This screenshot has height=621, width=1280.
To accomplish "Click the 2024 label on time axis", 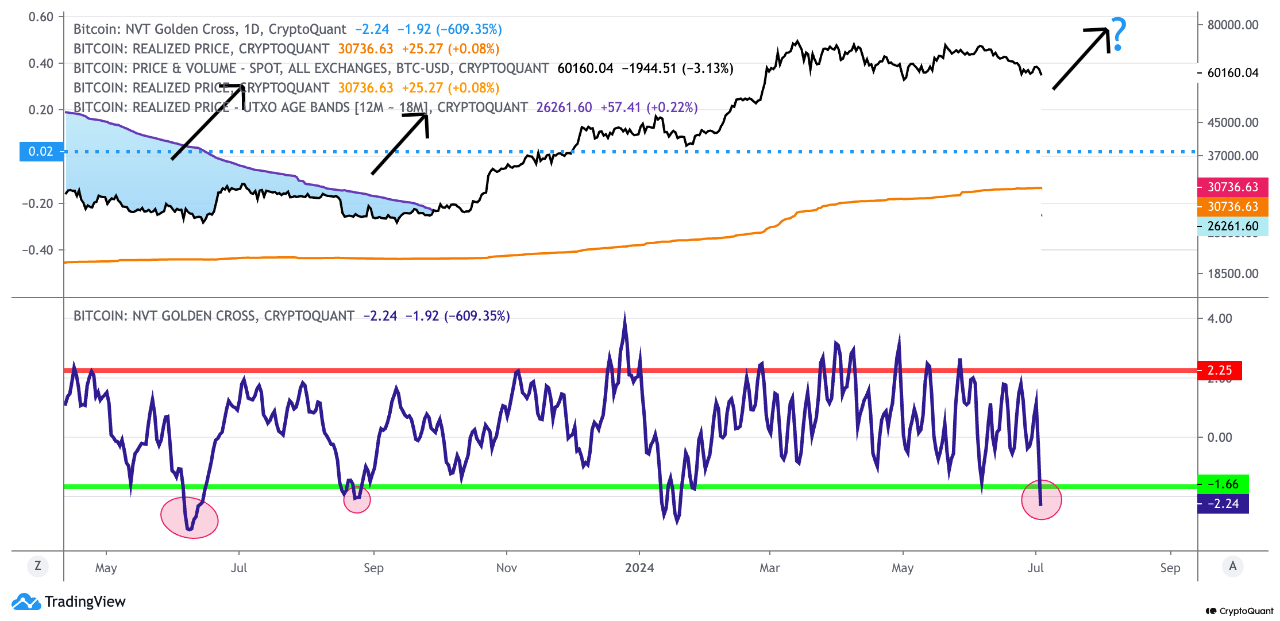I will (x=638, y=568).
